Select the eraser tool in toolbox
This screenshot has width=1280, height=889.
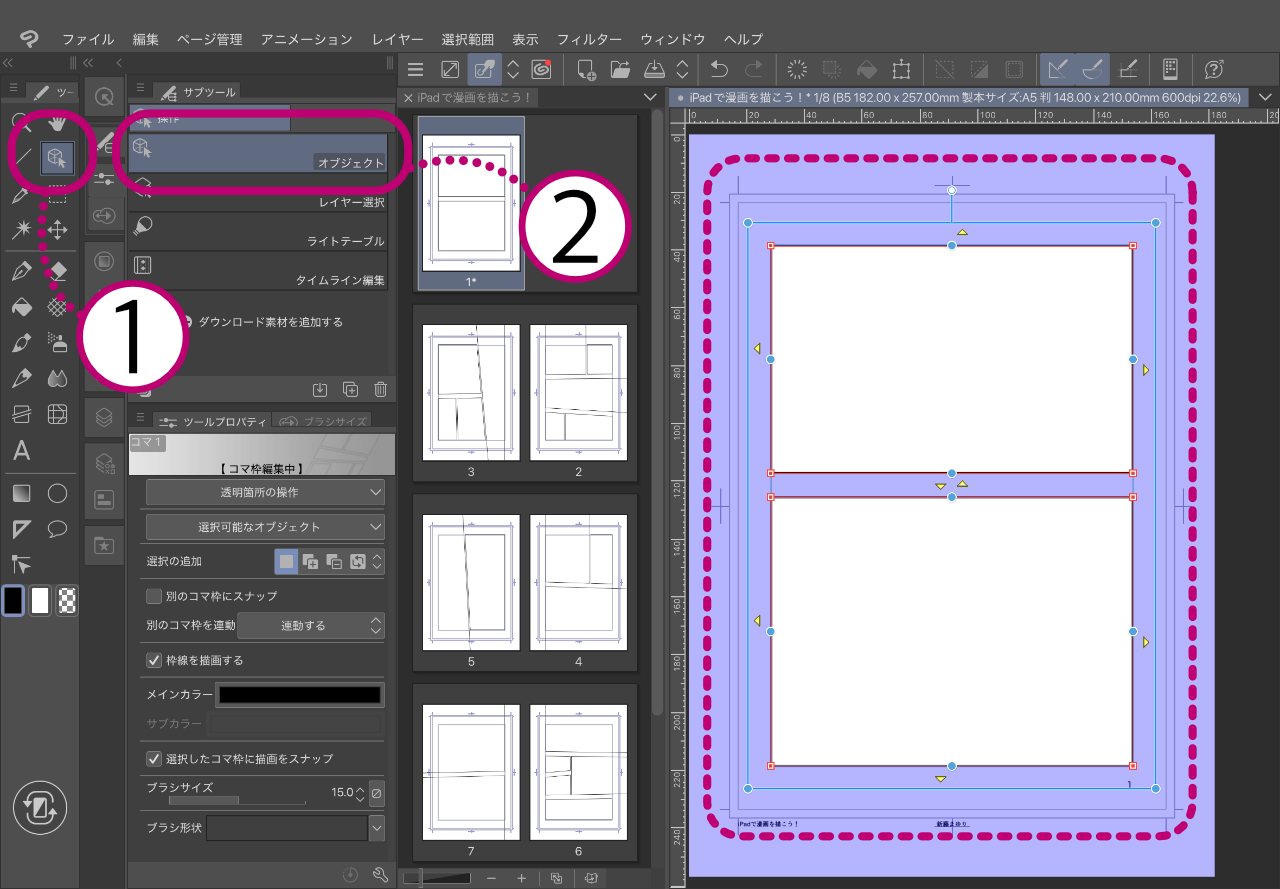coord(58,271)
